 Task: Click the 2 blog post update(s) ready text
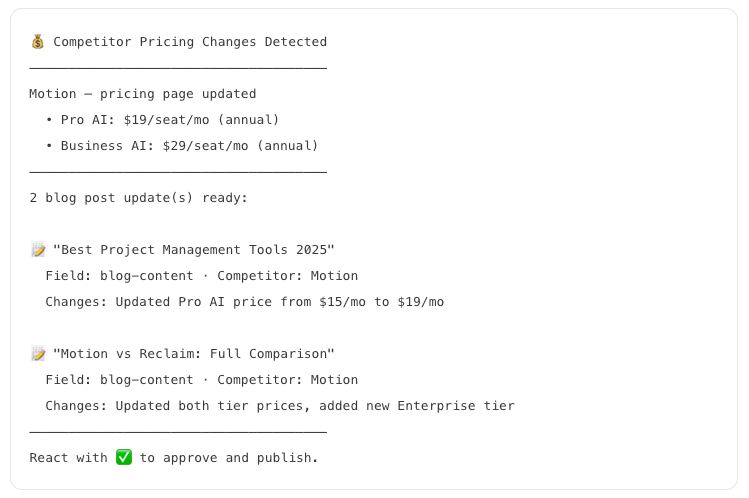[x=139, y=198]
